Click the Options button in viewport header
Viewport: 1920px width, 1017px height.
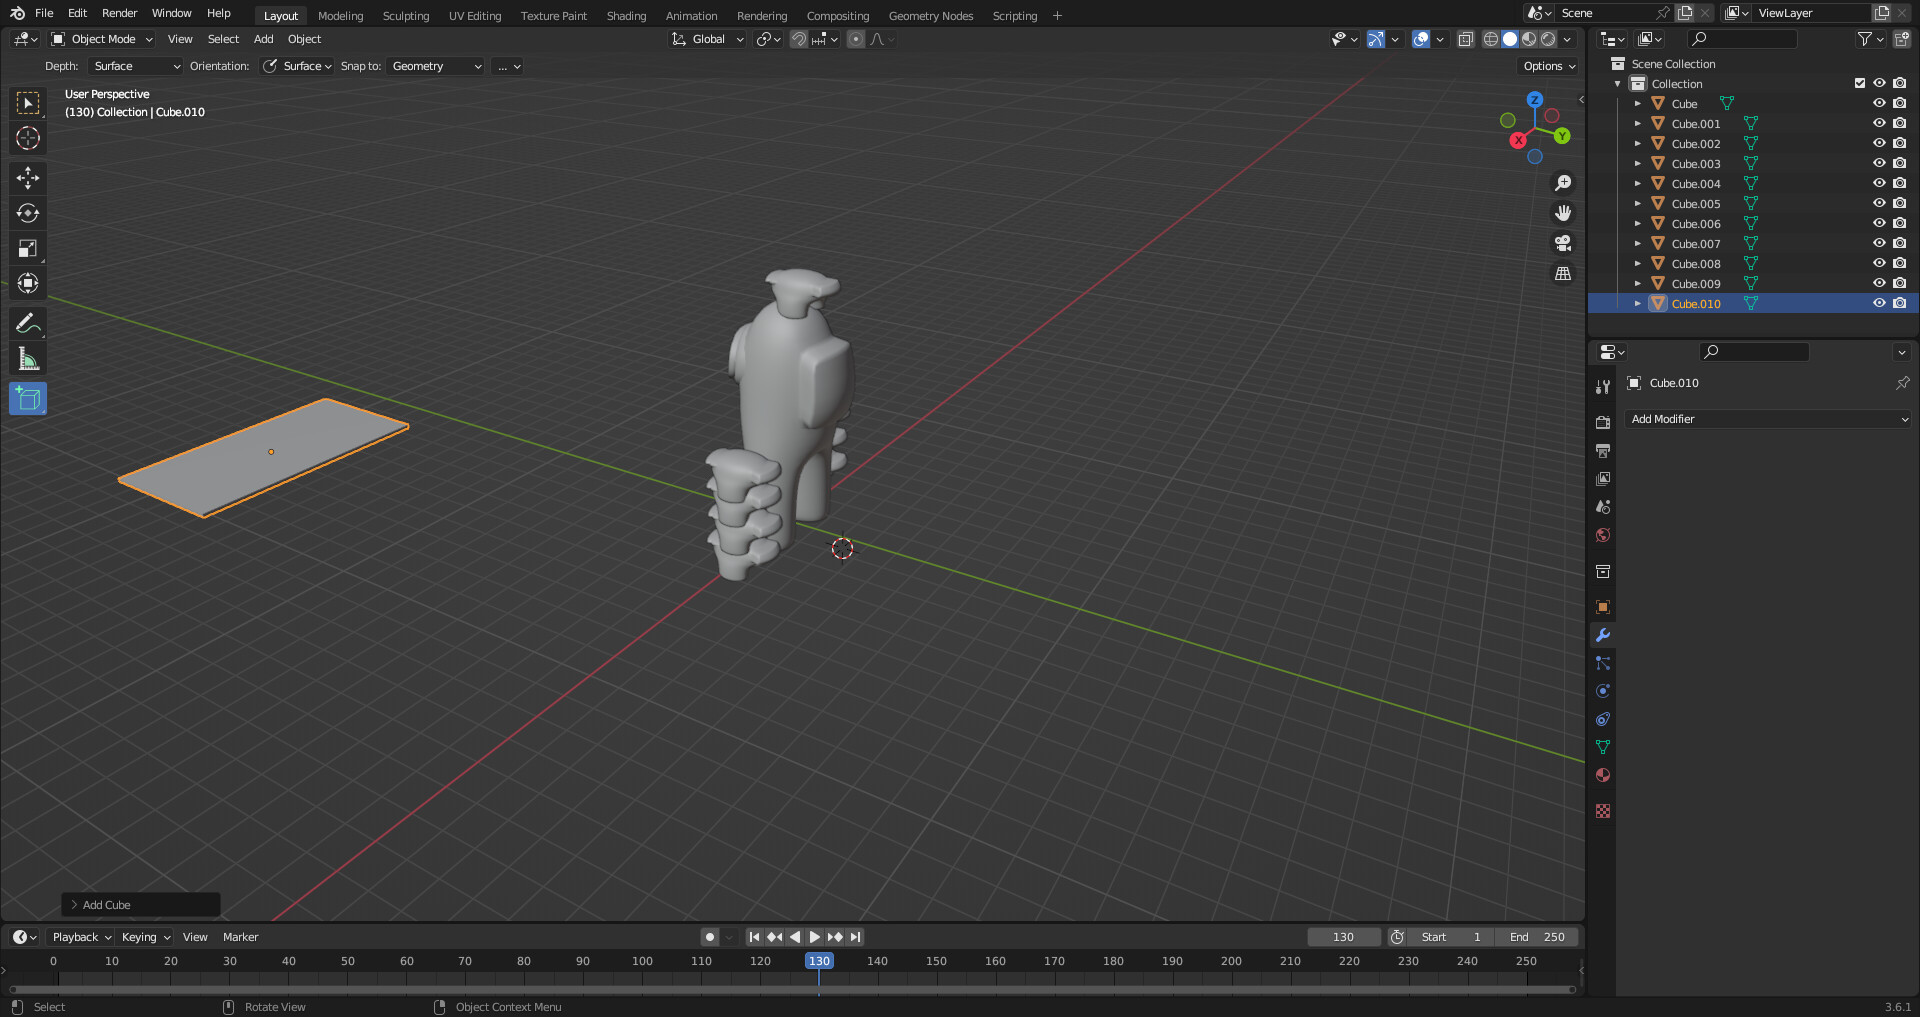(x=1548, y=66)
